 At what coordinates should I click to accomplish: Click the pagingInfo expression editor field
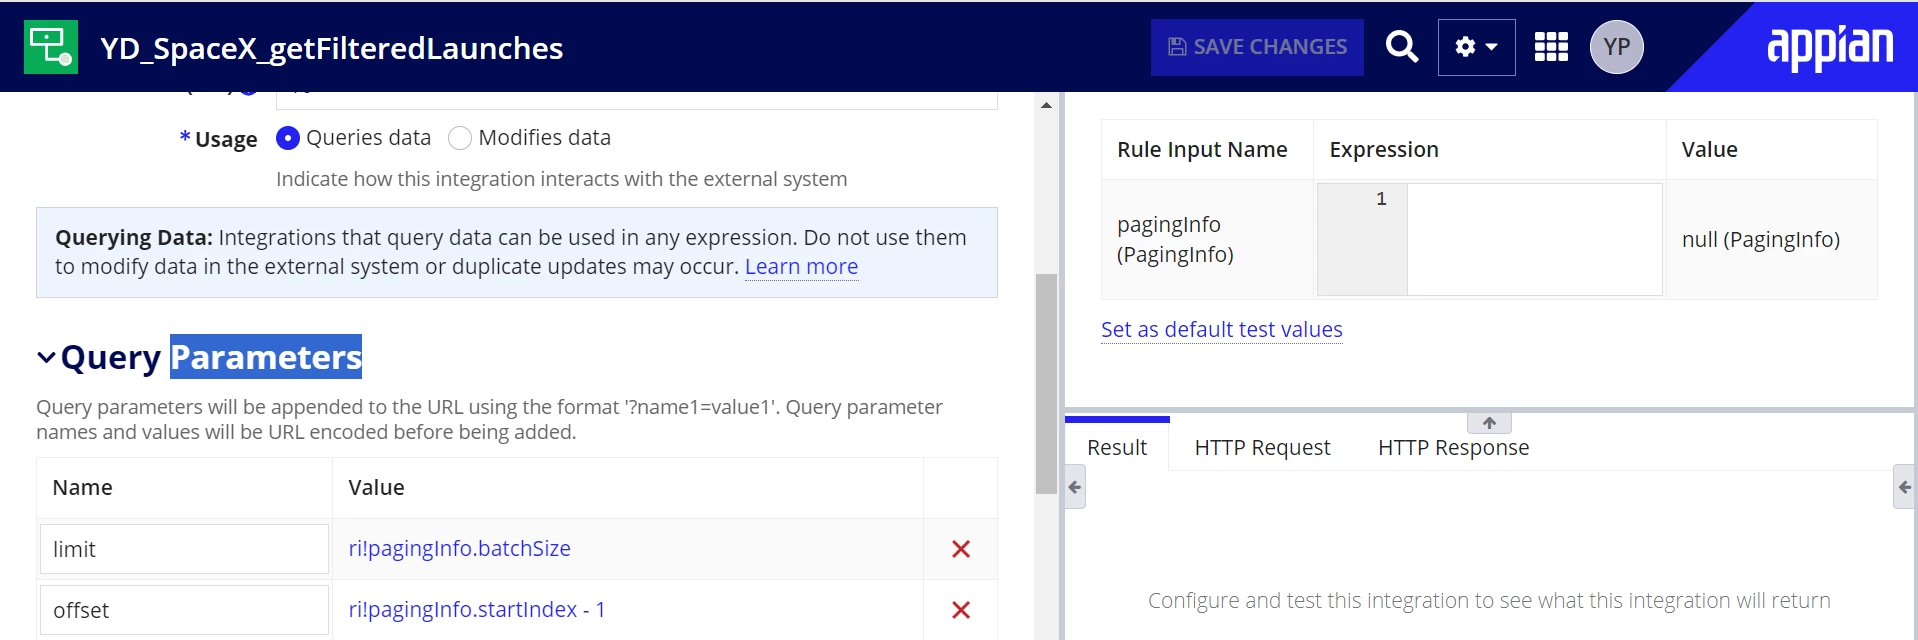click(x=1534, y=239)
